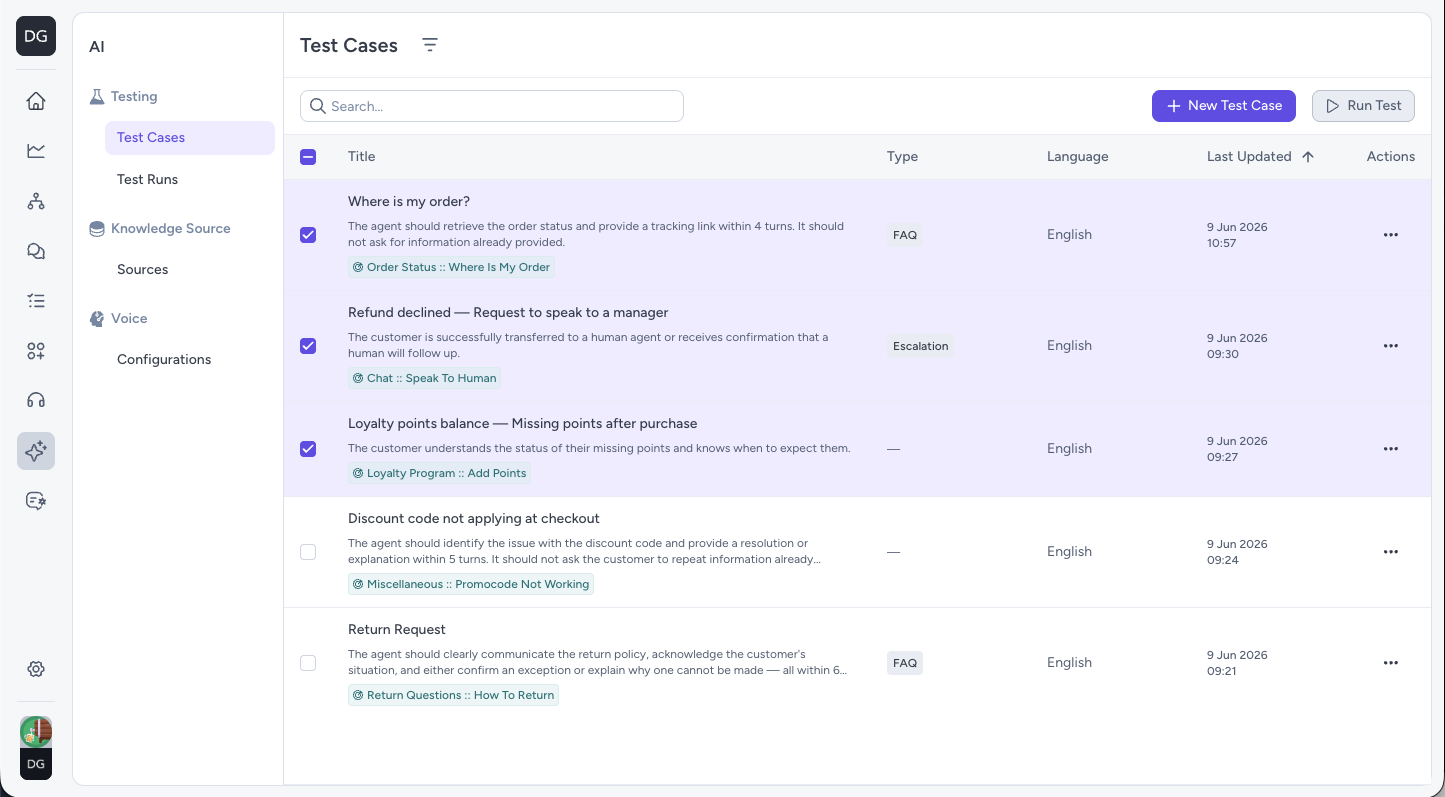The image size is (1445, 797).
Task: Click the Last Updated column header text
Action: click(1249, 157)
